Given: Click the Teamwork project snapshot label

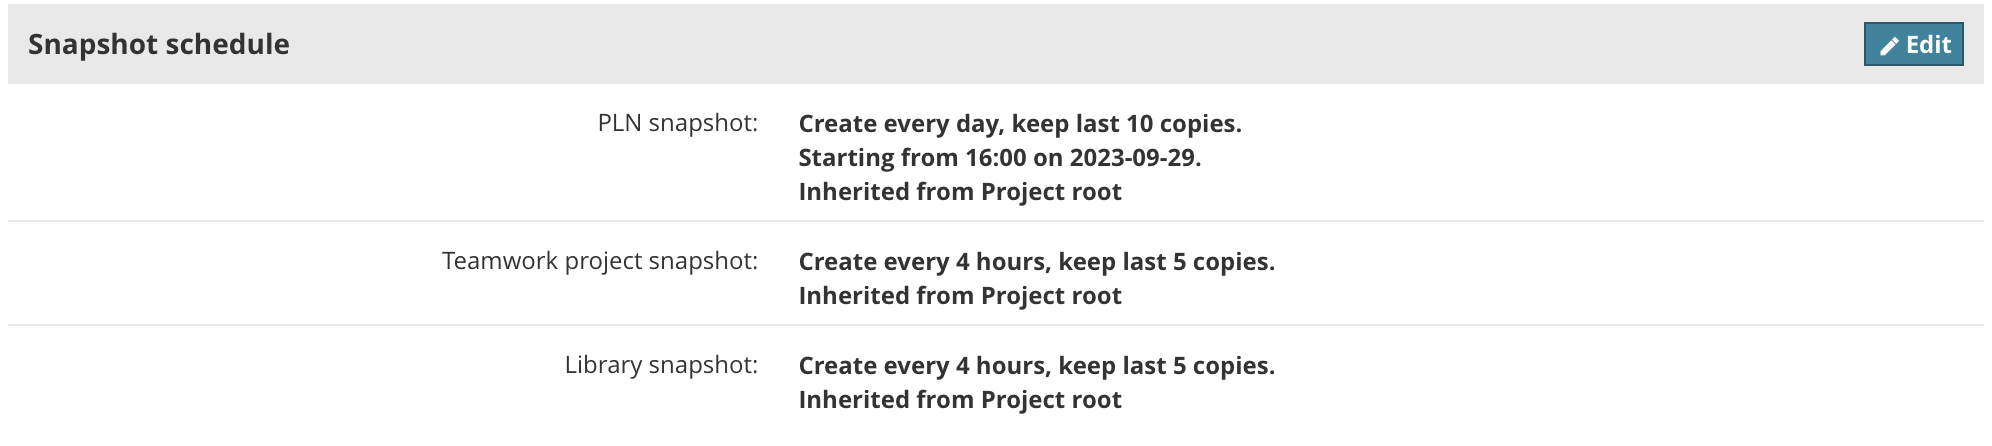Looking at the screenshot, I should pos(600,261).
